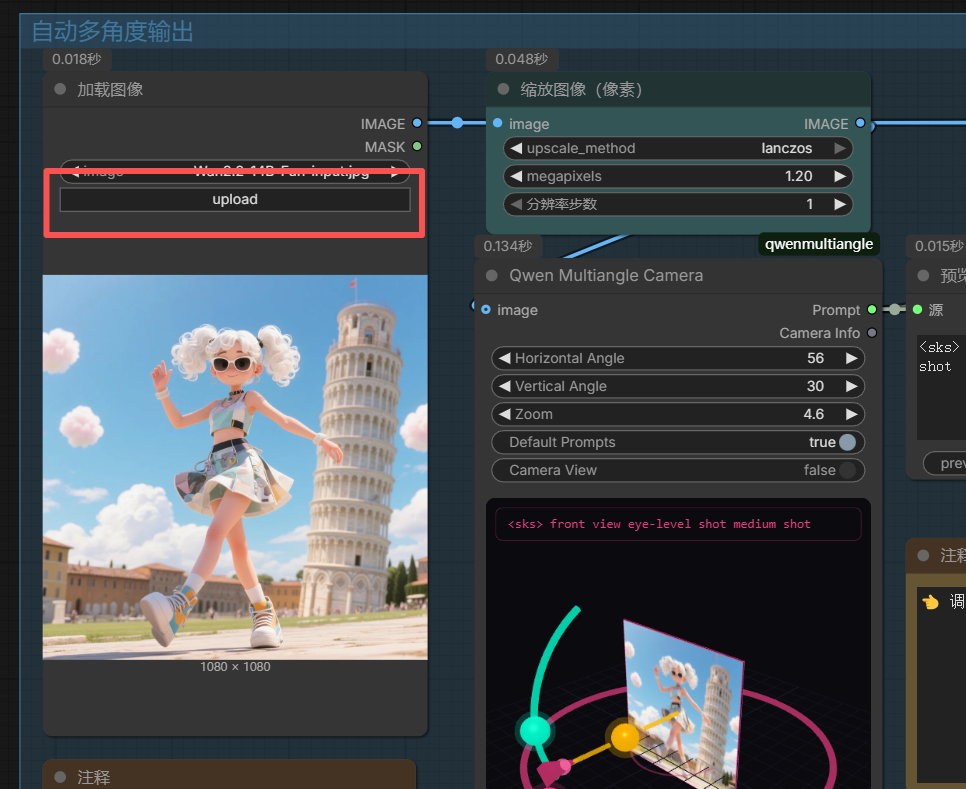Advance upscale_method with right arrow
Image resolution: width=966 pixels, height=789 pixels.
tap(840, 148)
